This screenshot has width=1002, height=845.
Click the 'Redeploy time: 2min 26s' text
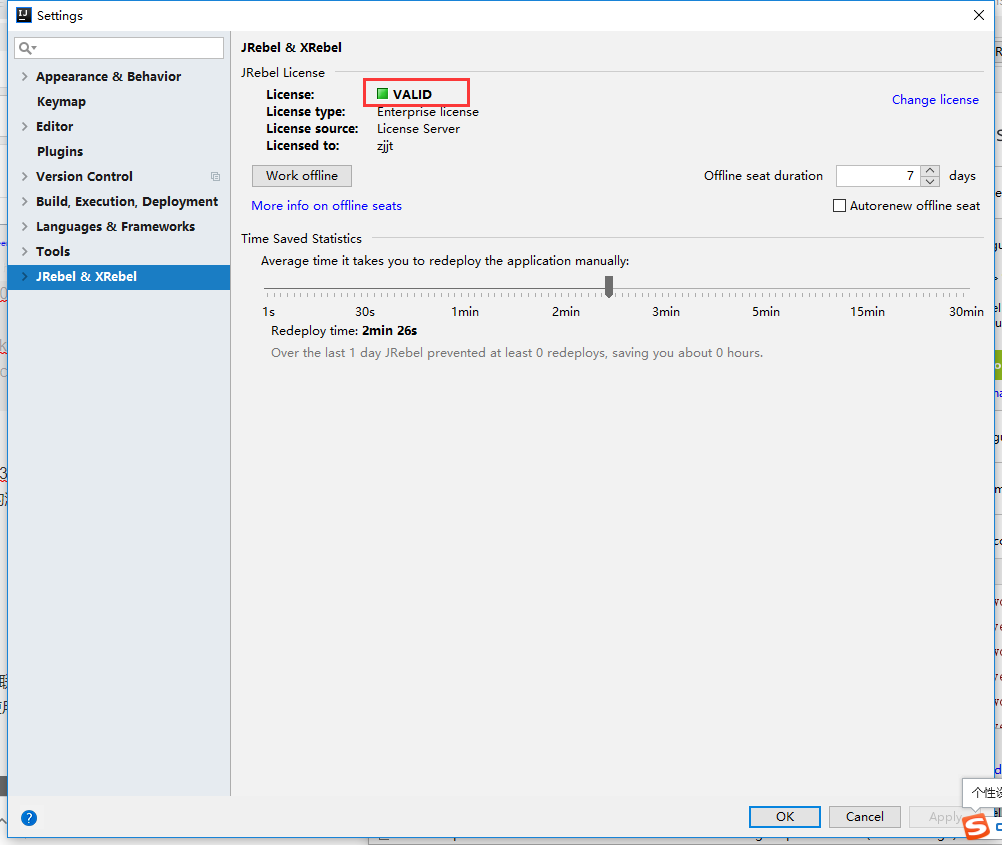coord(344,331)
